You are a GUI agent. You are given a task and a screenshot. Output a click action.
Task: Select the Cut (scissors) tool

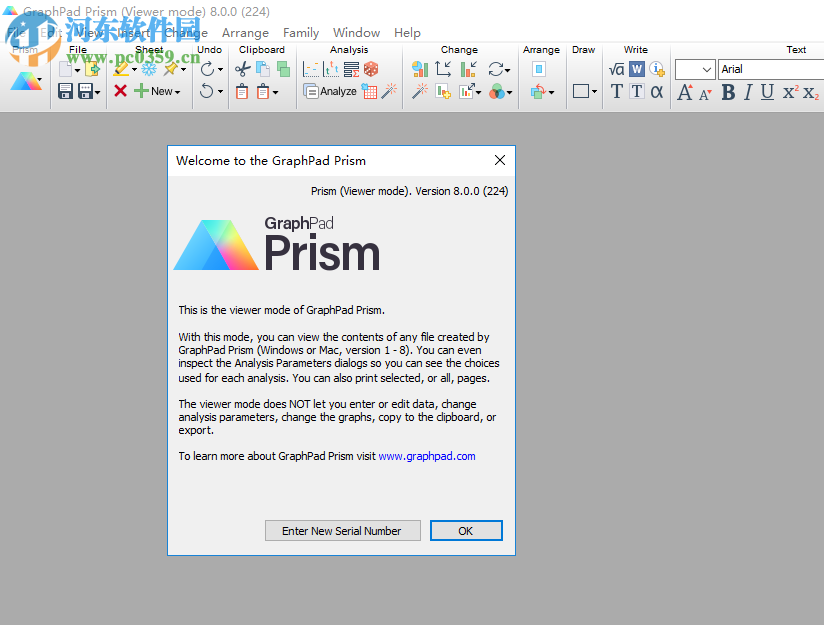coord(243,69)
